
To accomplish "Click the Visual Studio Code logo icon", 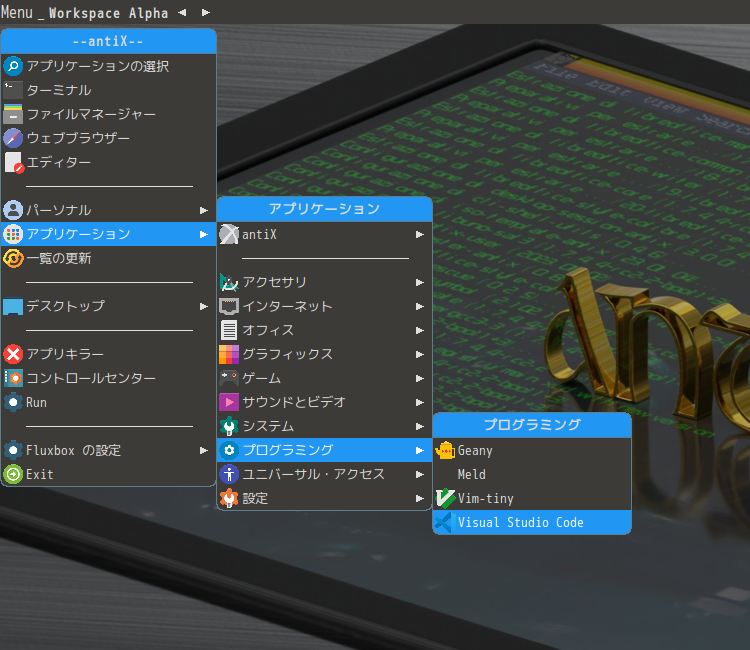I will pos(444,522).
